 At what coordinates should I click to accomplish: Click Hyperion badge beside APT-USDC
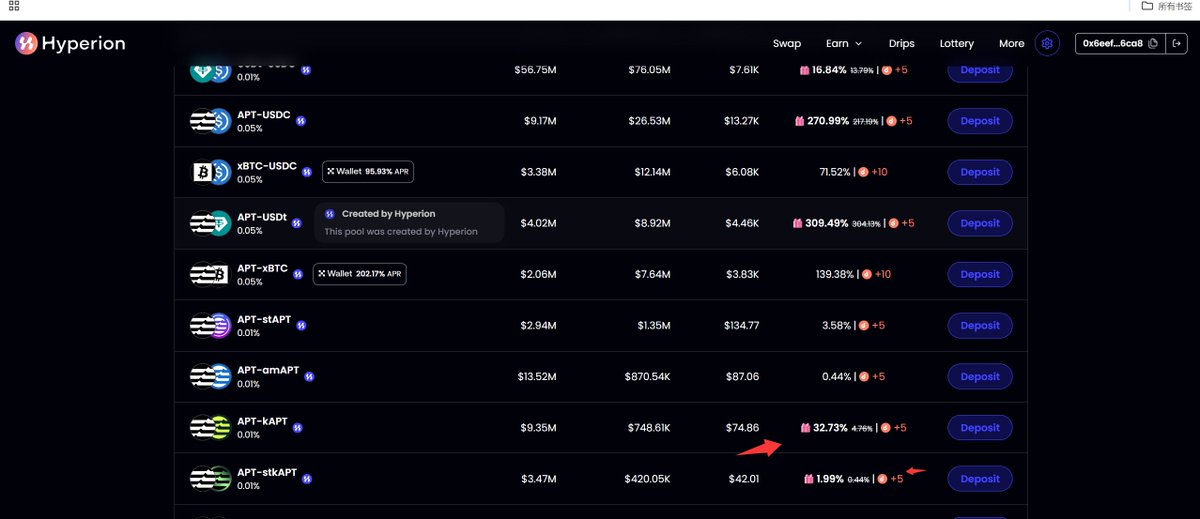300,121
